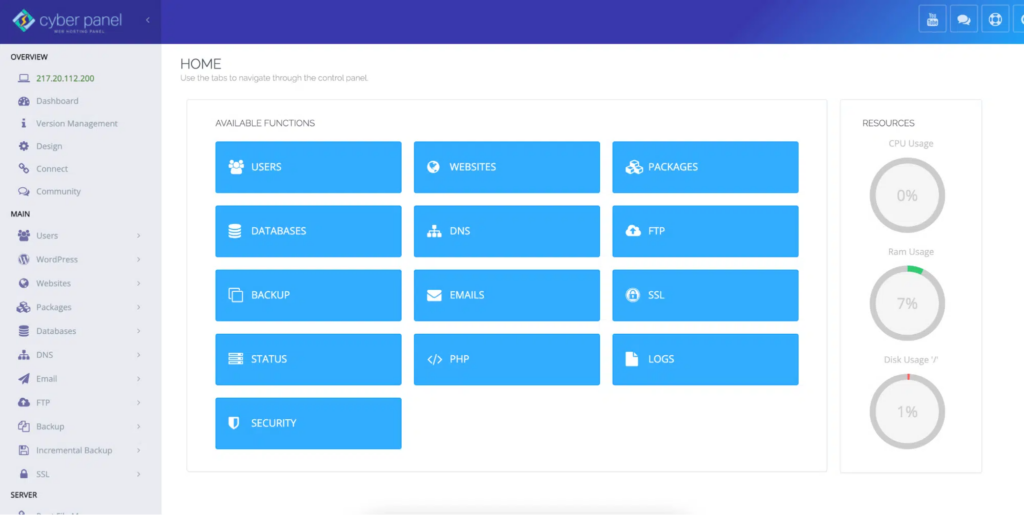
Task: Open the chat bubbles icon in header
Action: coord(964,20)
